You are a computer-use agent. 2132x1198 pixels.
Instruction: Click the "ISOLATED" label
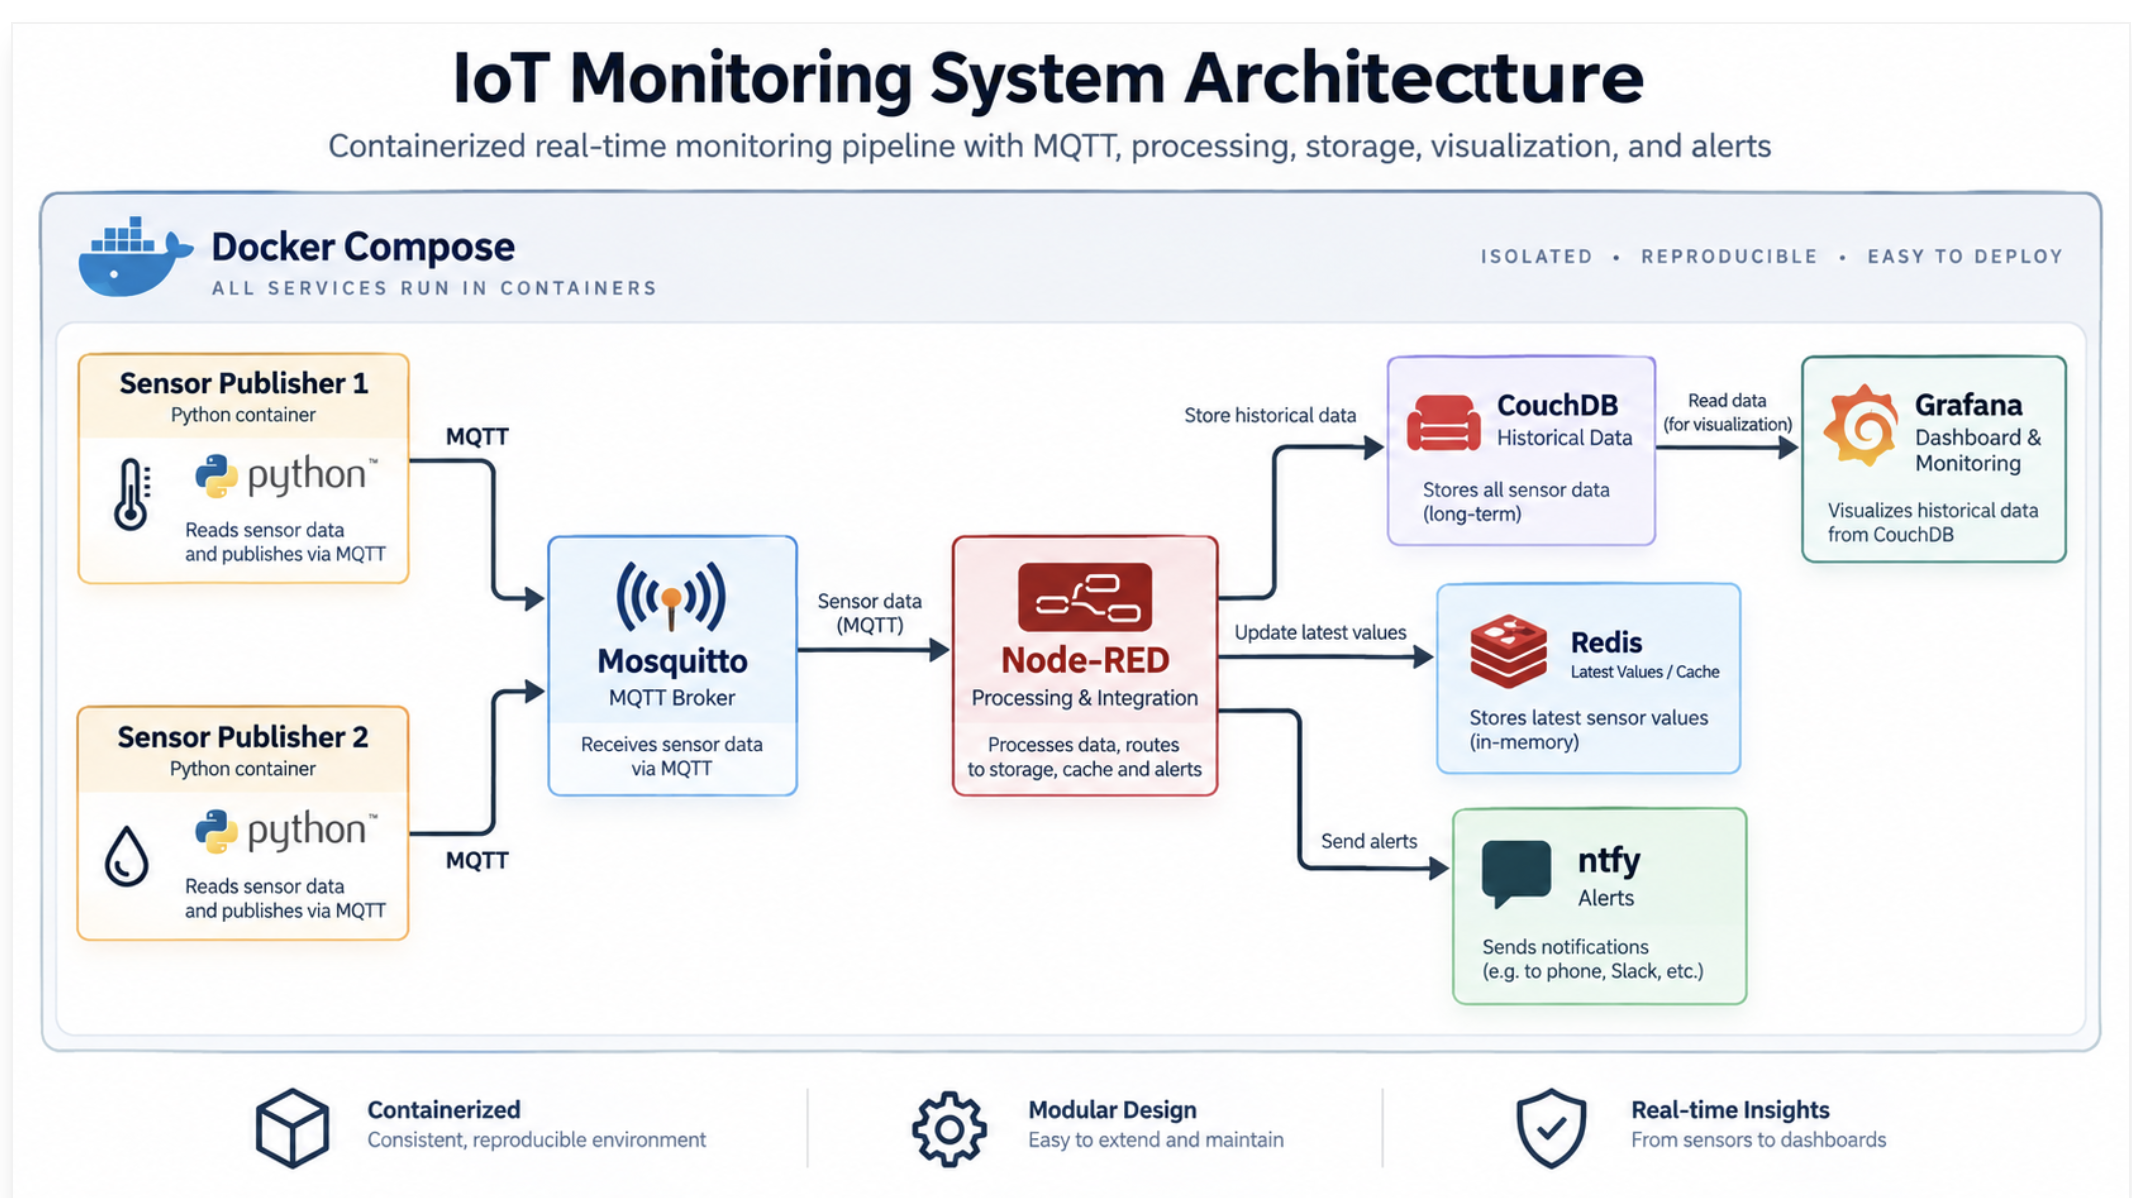coord(1537,257)
